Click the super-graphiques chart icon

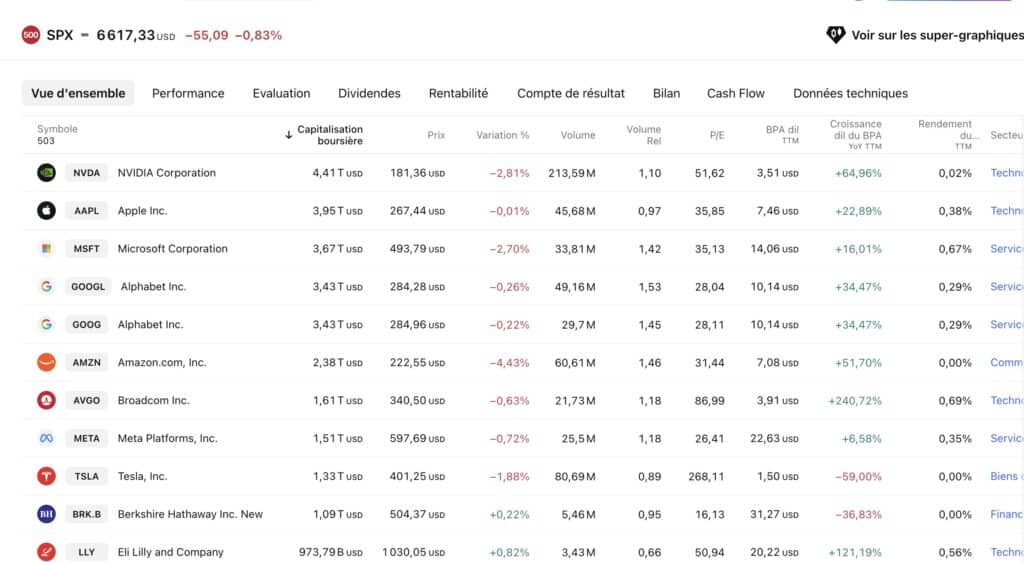coord(836,35)
